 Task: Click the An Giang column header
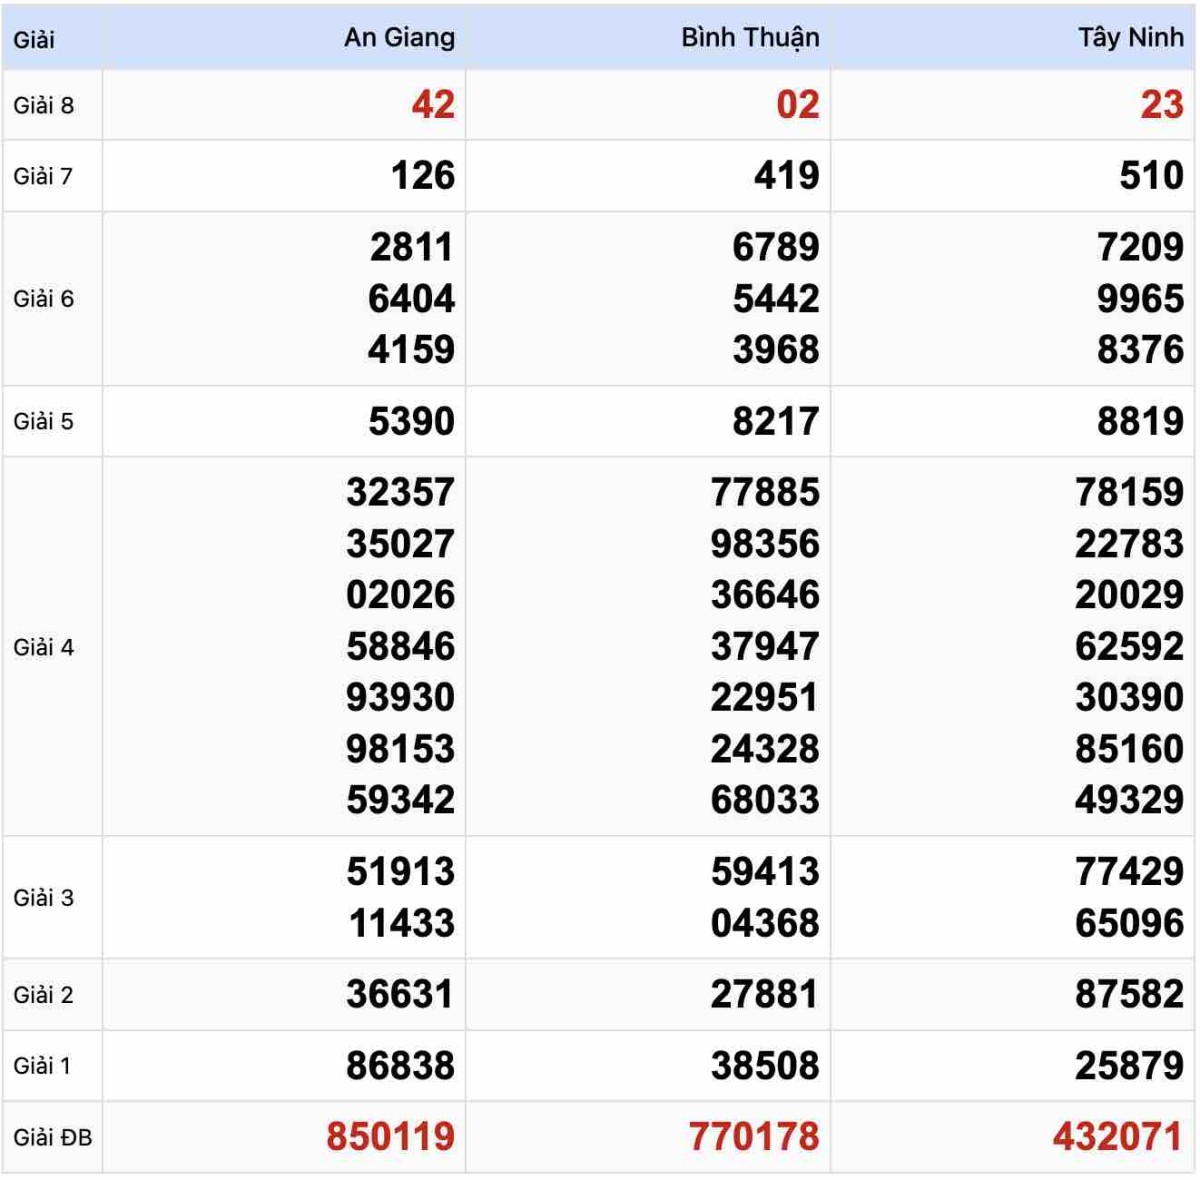399,38
